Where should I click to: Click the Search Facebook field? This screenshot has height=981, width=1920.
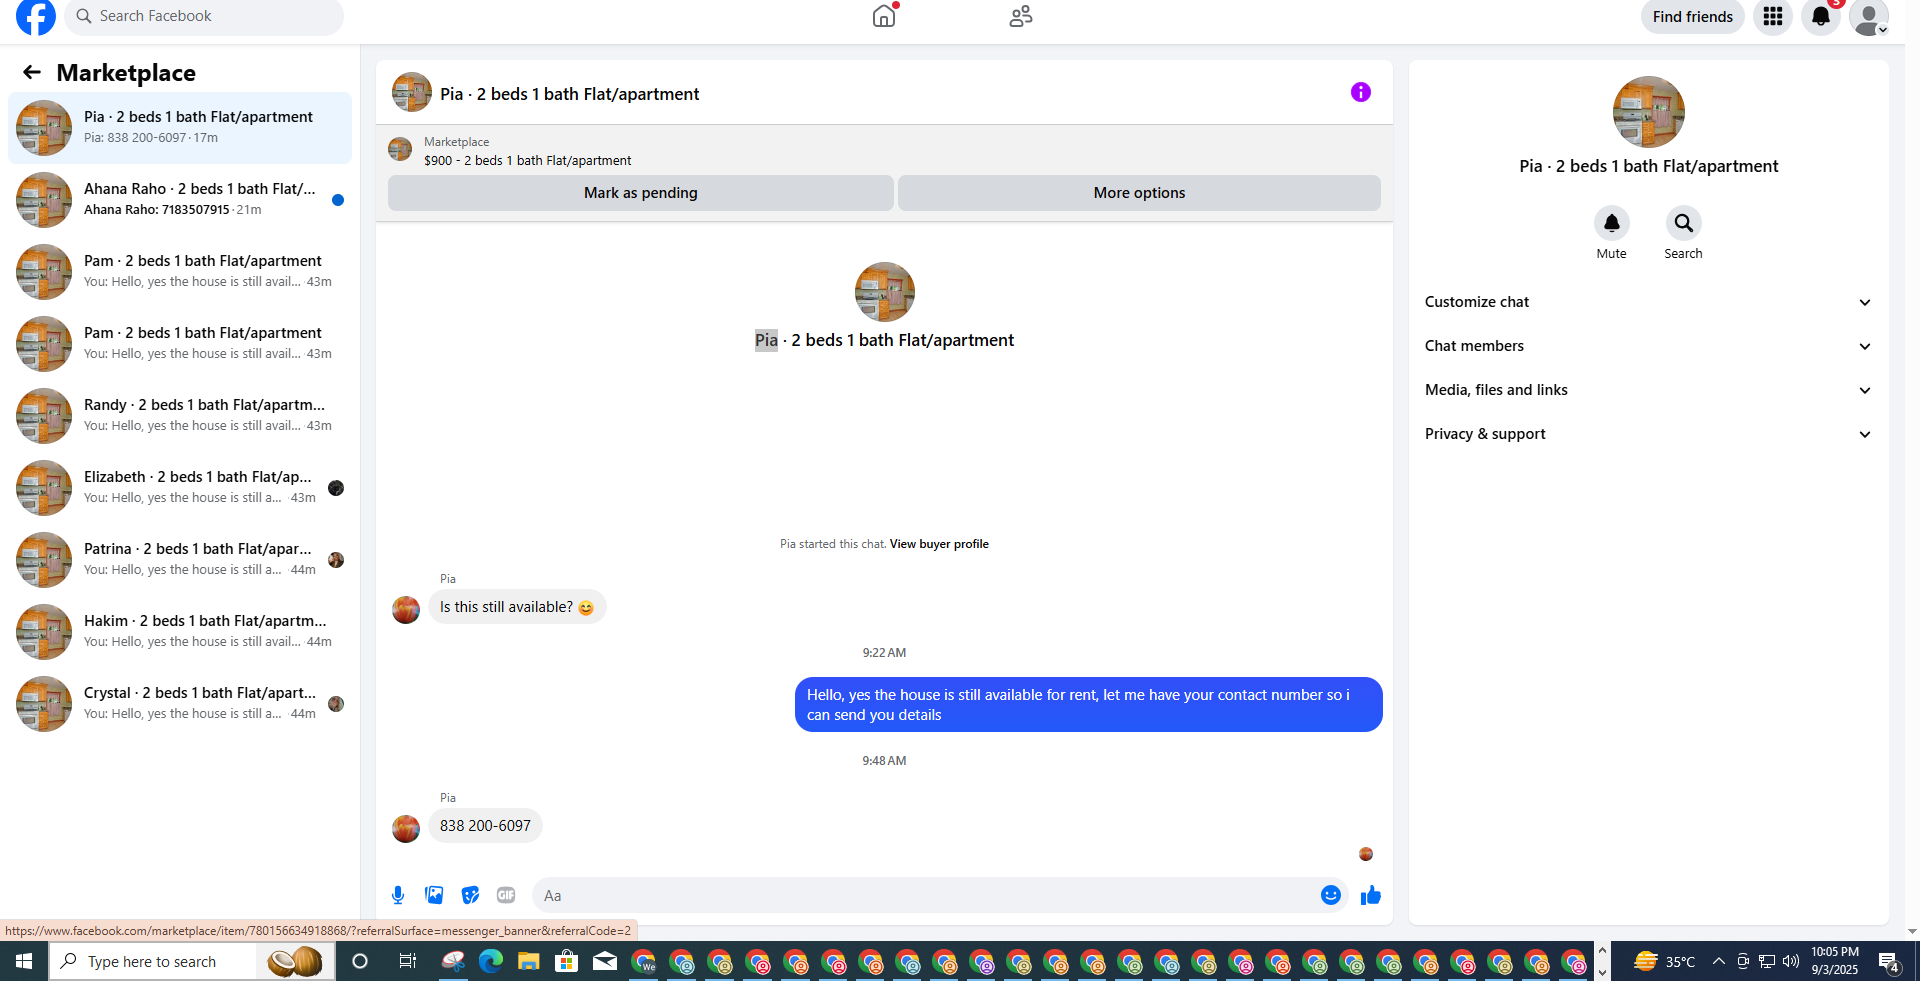[204, 16]
